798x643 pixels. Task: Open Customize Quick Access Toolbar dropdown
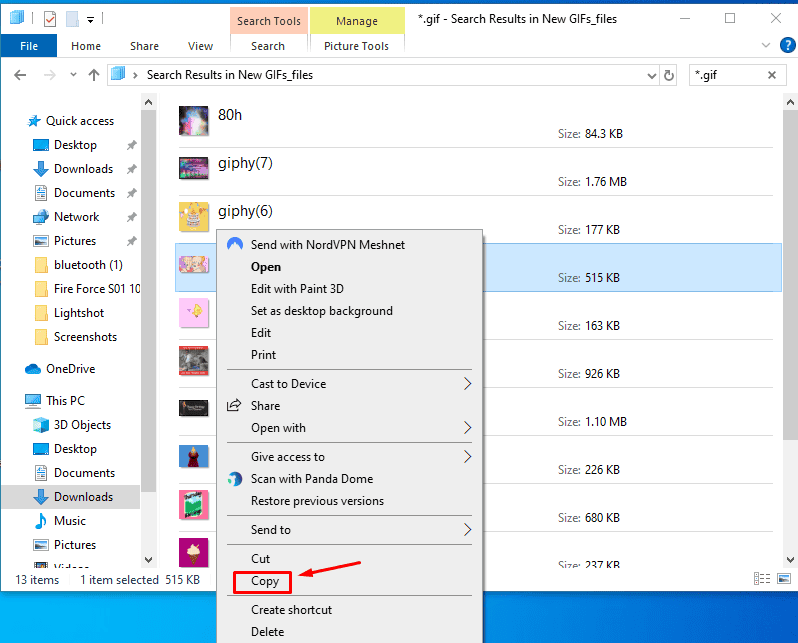point(90,20)
